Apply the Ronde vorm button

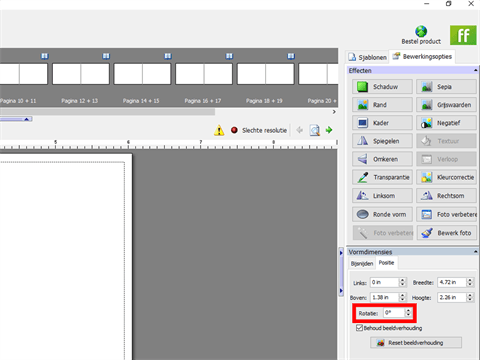382,214
